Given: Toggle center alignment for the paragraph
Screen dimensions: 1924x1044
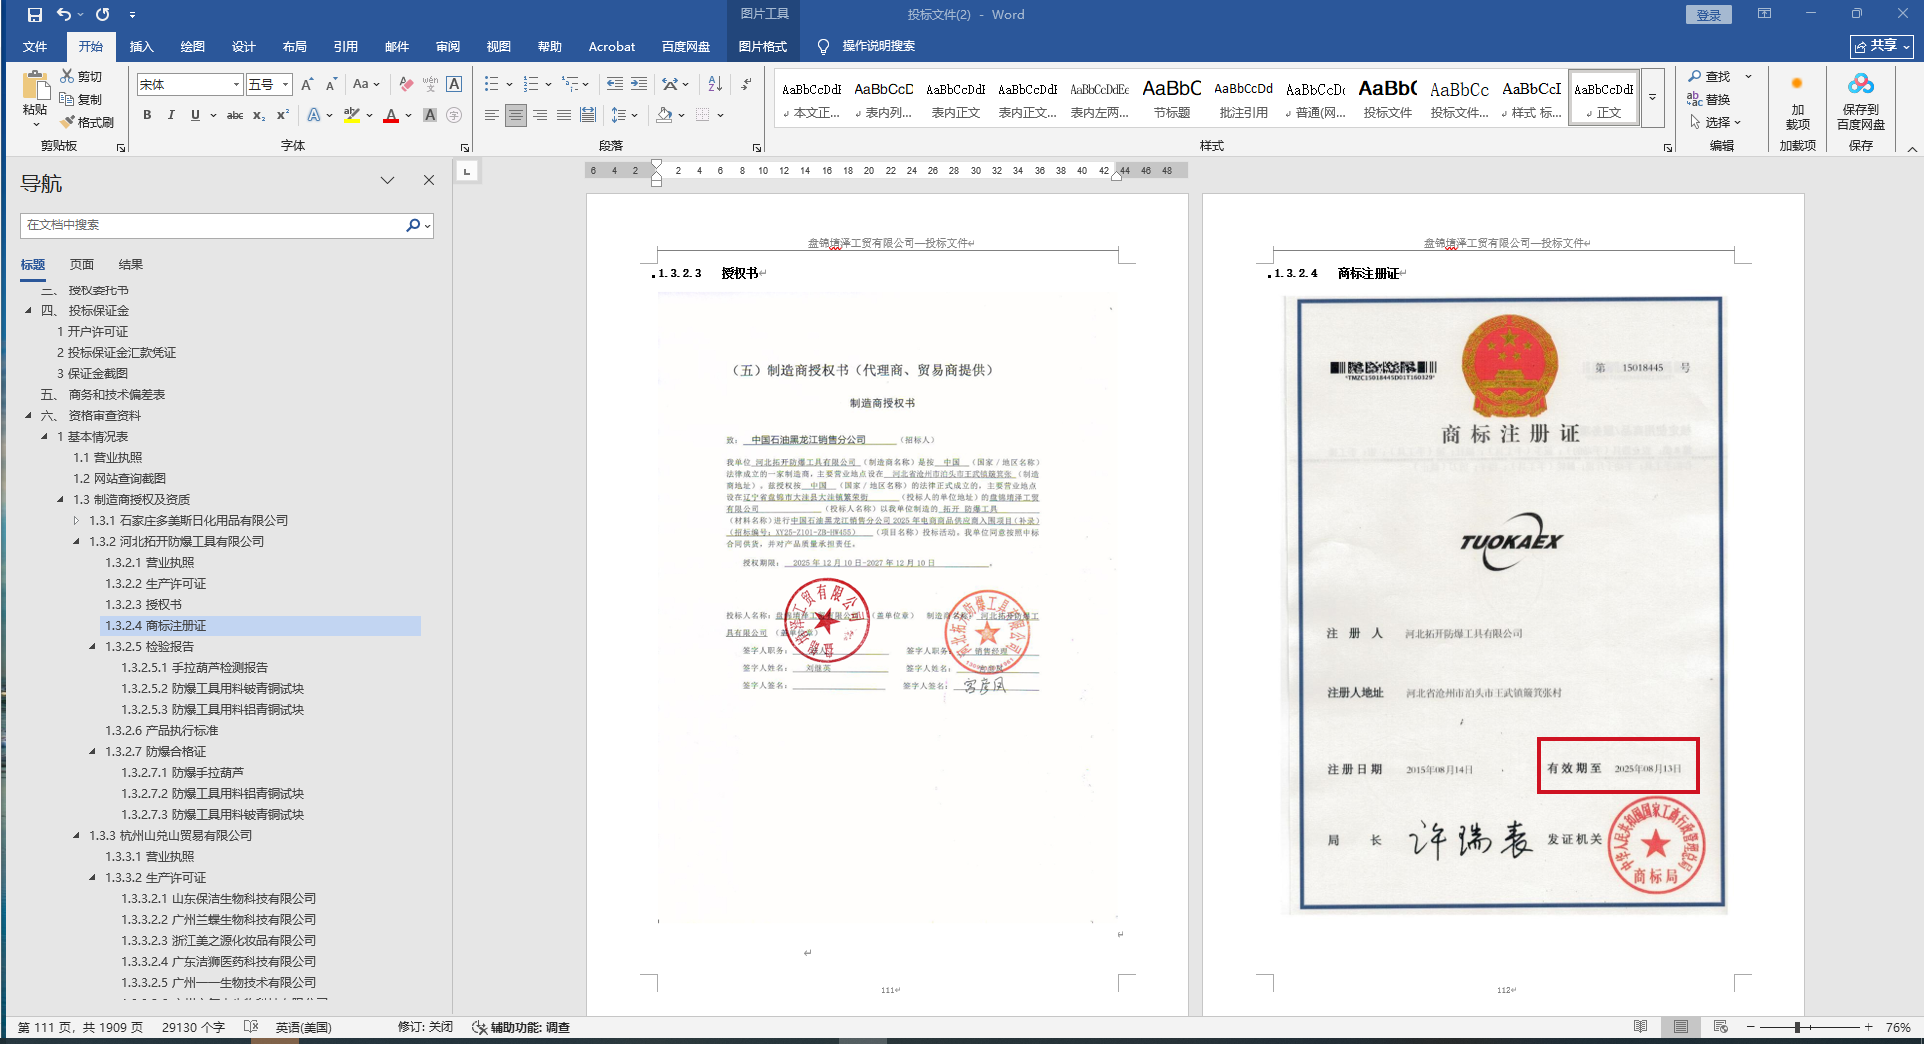Looking at the screenshot, I should [515, 115].
